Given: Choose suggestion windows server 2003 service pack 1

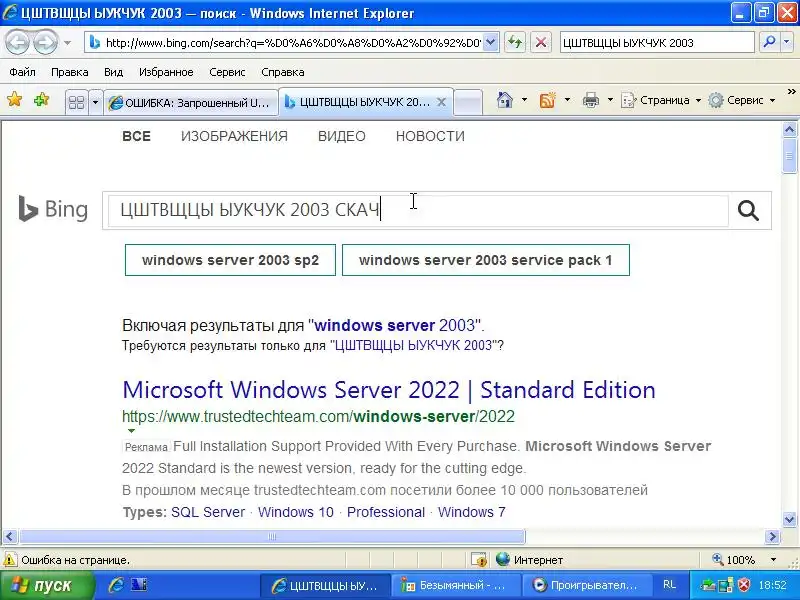Looking at the screenshot, I should point(485,260).
